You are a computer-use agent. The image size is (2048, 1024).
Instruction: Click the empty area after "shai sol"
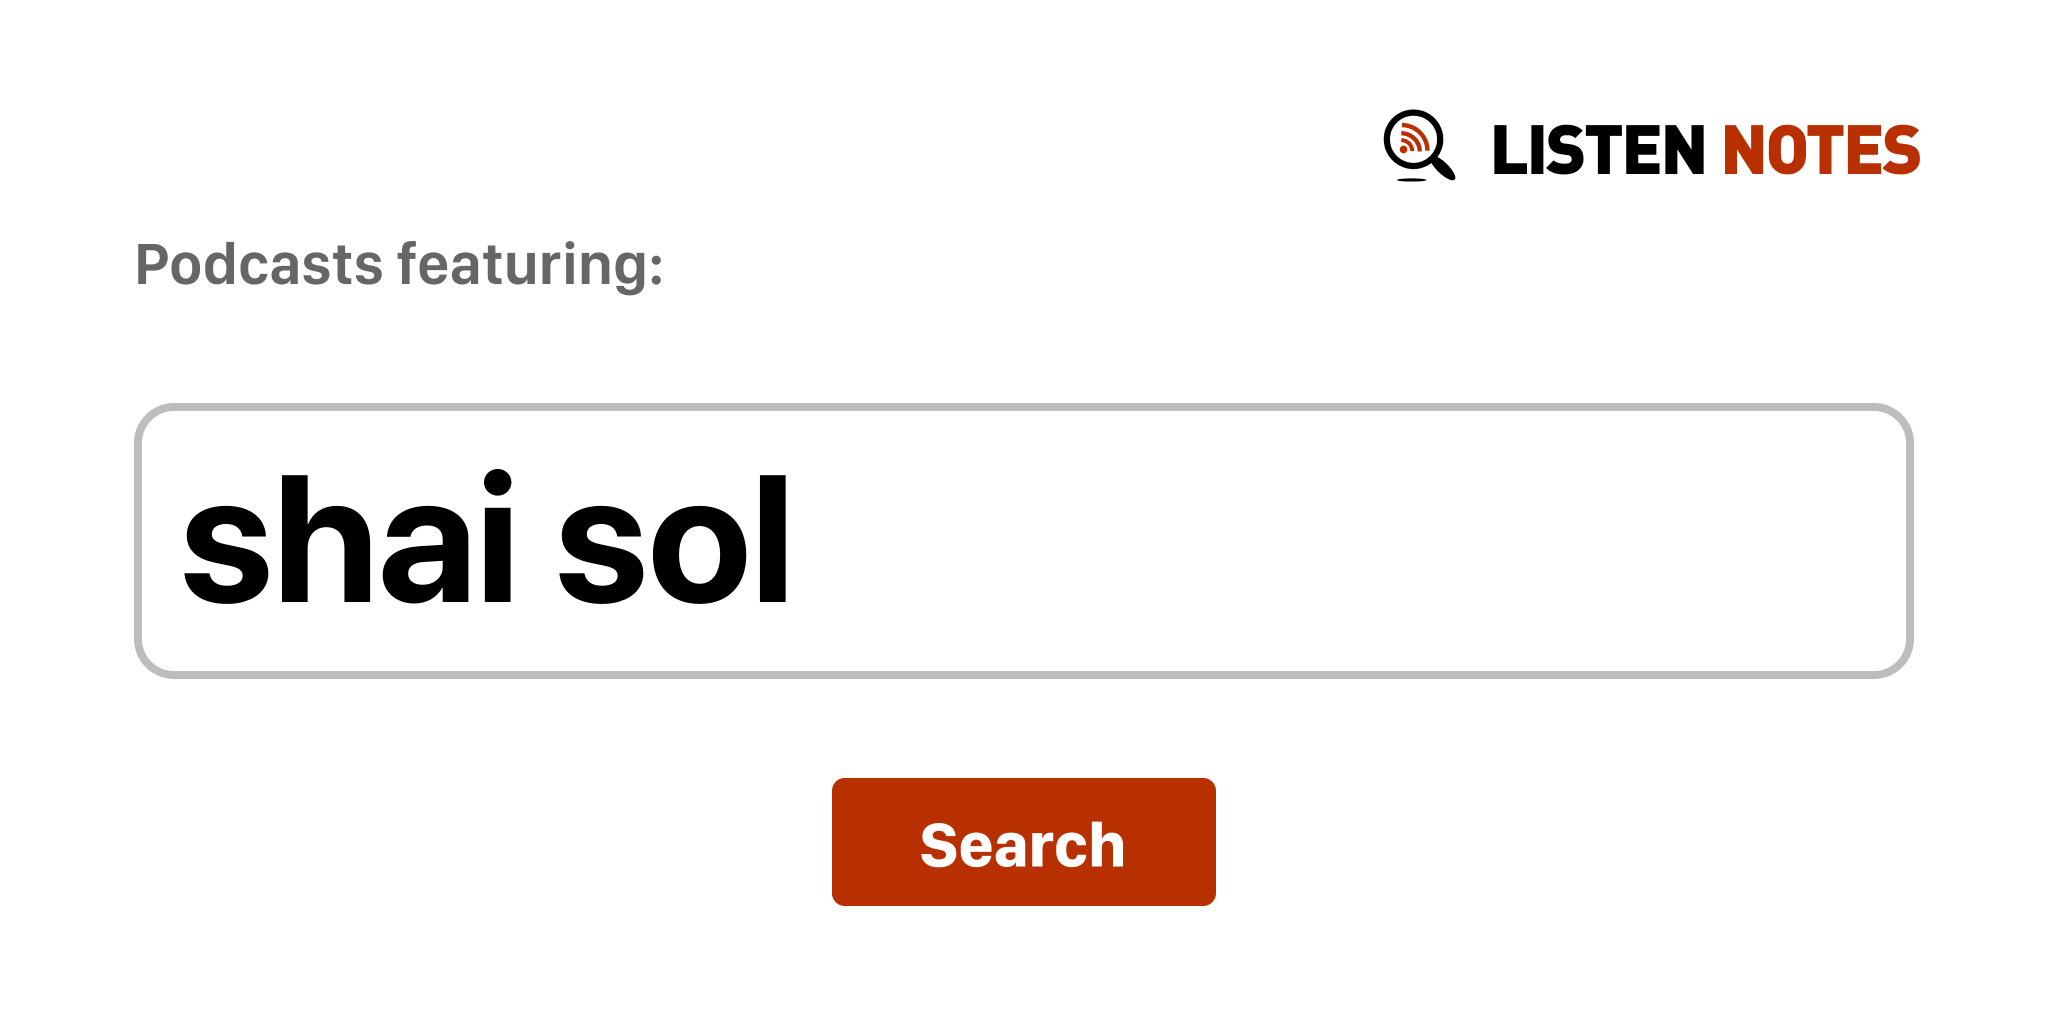[x=1300, y=541]
